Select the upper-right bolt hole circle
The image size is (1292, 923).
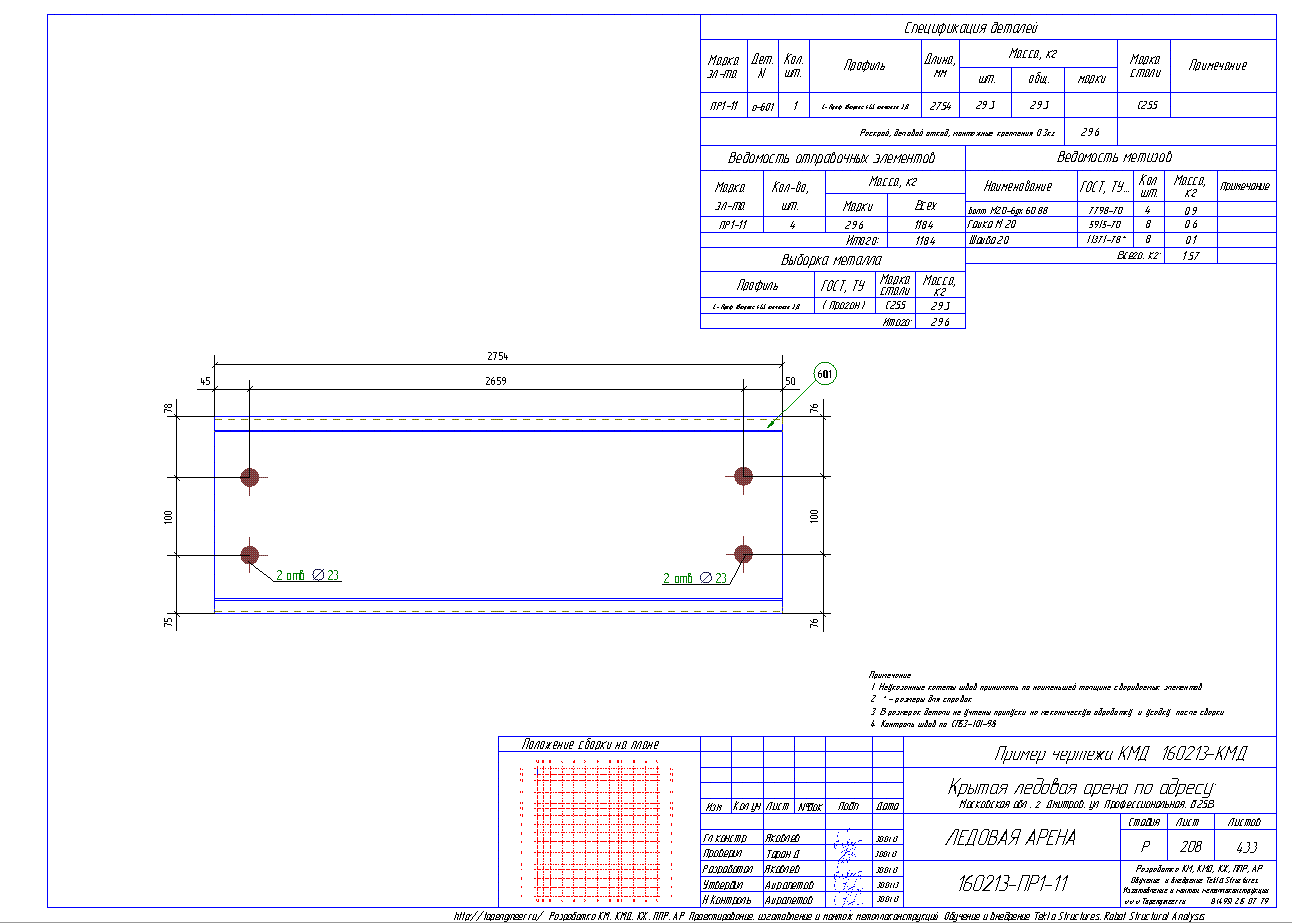(x=743, y=476)
